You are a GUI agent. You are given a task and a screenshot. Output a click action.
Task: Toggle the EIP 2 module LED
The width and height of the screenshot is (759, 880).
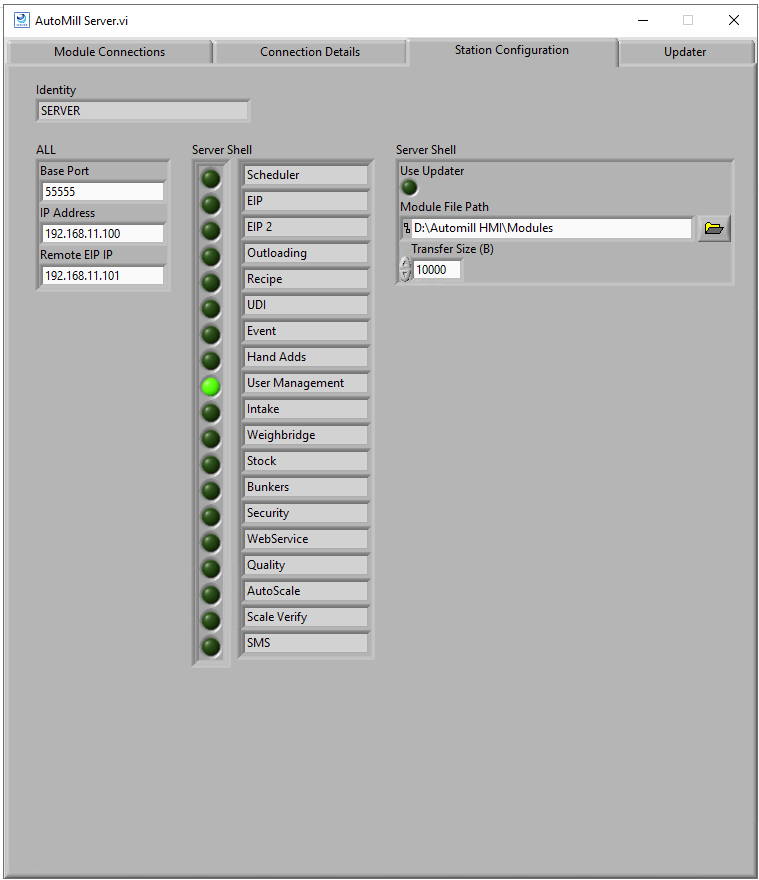[211, 231]
